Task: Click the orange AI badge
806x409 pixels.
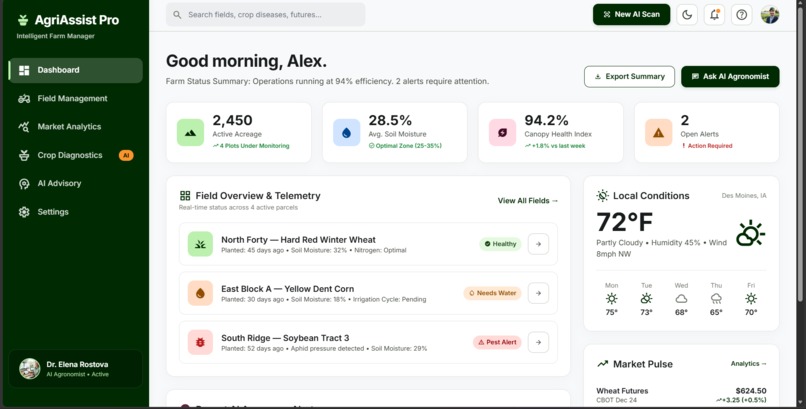Action: (126, 155)
